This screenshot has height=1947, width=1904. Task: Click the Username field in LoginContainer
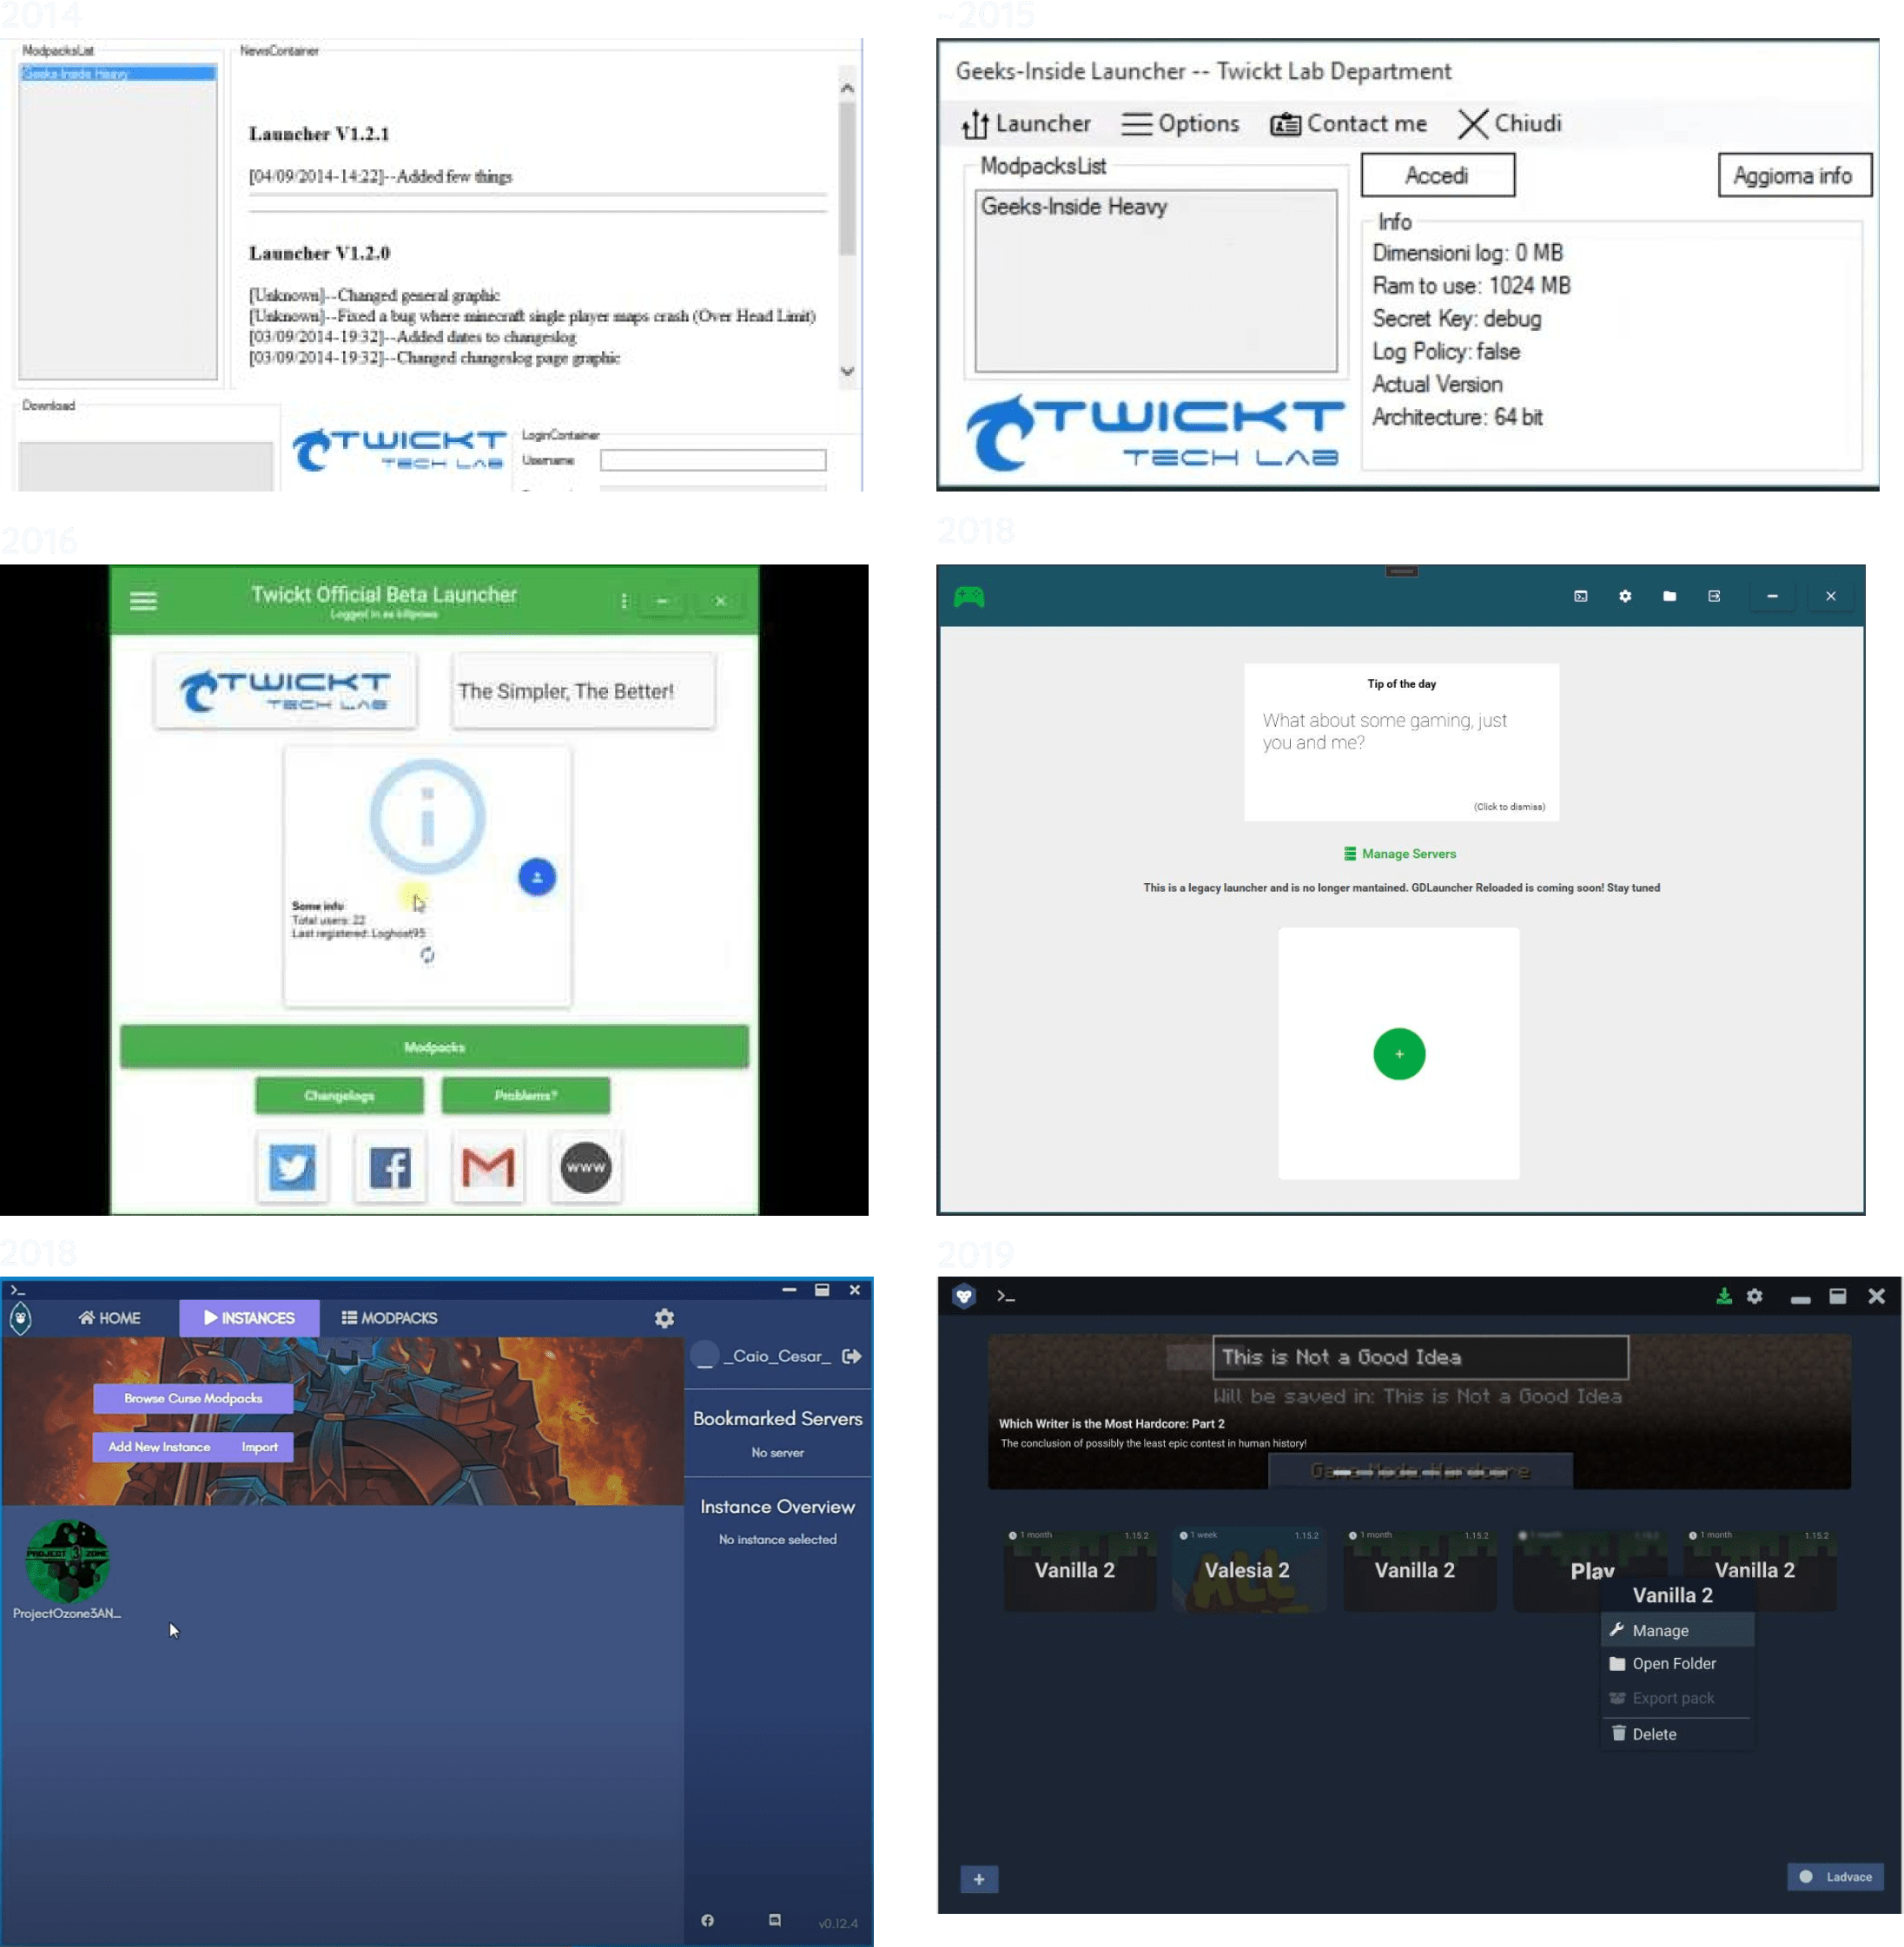tap(713, 460)
